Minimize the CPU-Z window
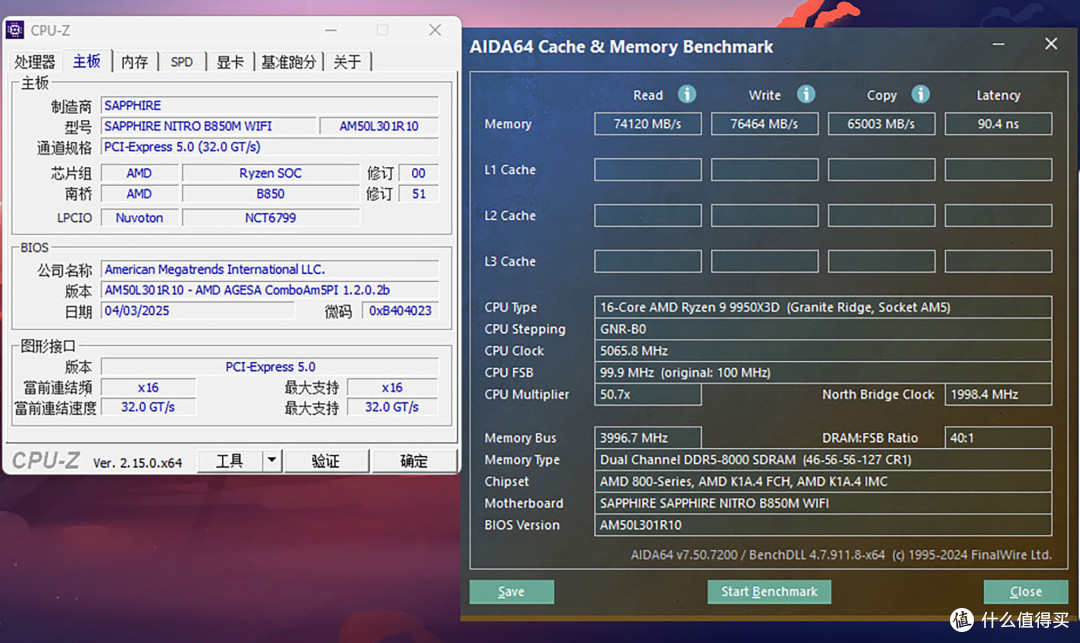This screenshot has height=643, width=1080. pyautogui.click(x=331, y=30)
